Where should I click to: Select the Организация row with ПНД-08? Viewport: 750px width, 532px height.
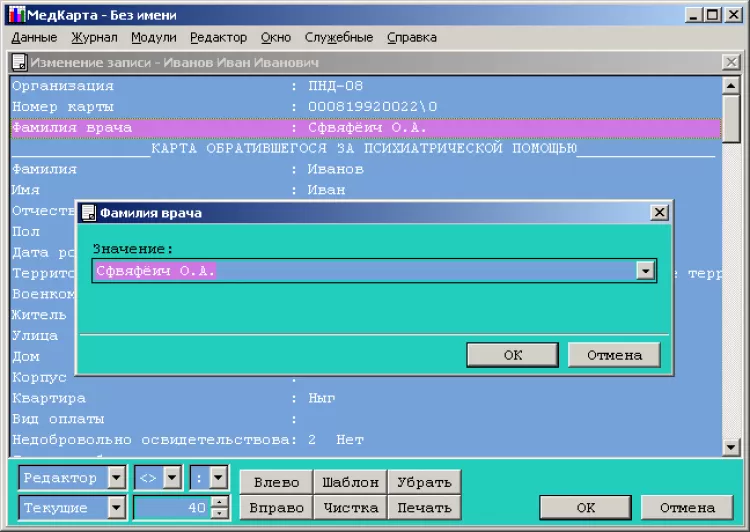click(x=366, y=86)
